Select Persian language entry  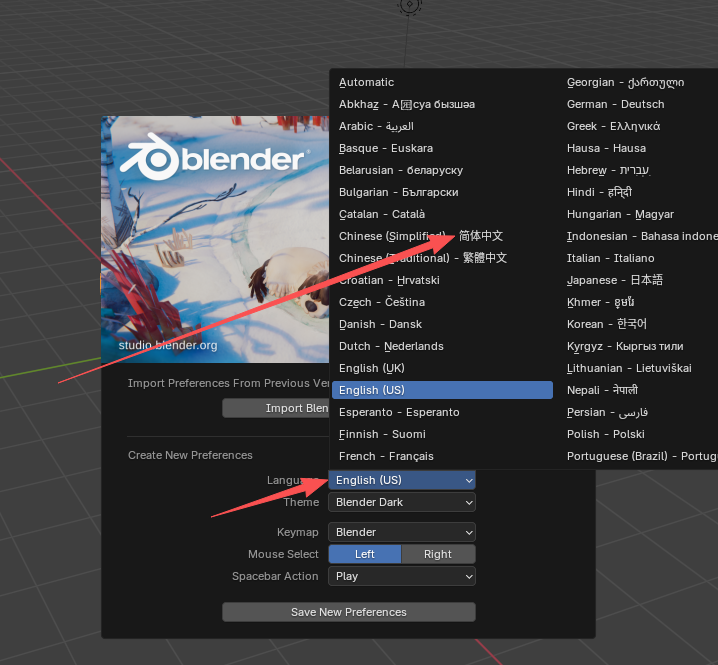click(x=639, y=412)
